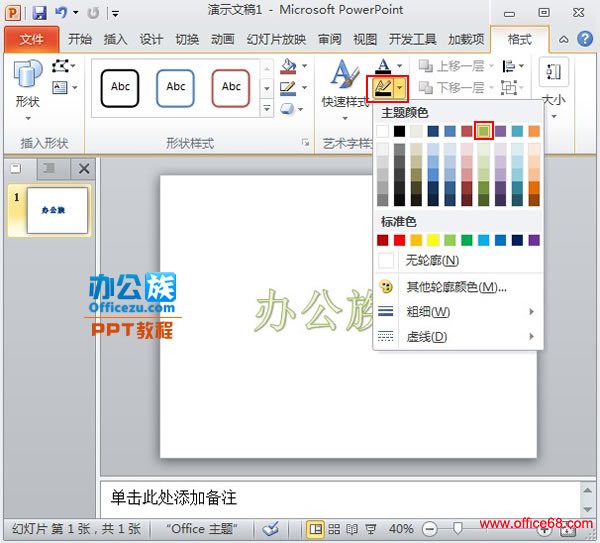Image resolution: width=600 pixels, height=543 pixels.
Task: Open Format Shape dialog launcher
Action: coord(305,143)
